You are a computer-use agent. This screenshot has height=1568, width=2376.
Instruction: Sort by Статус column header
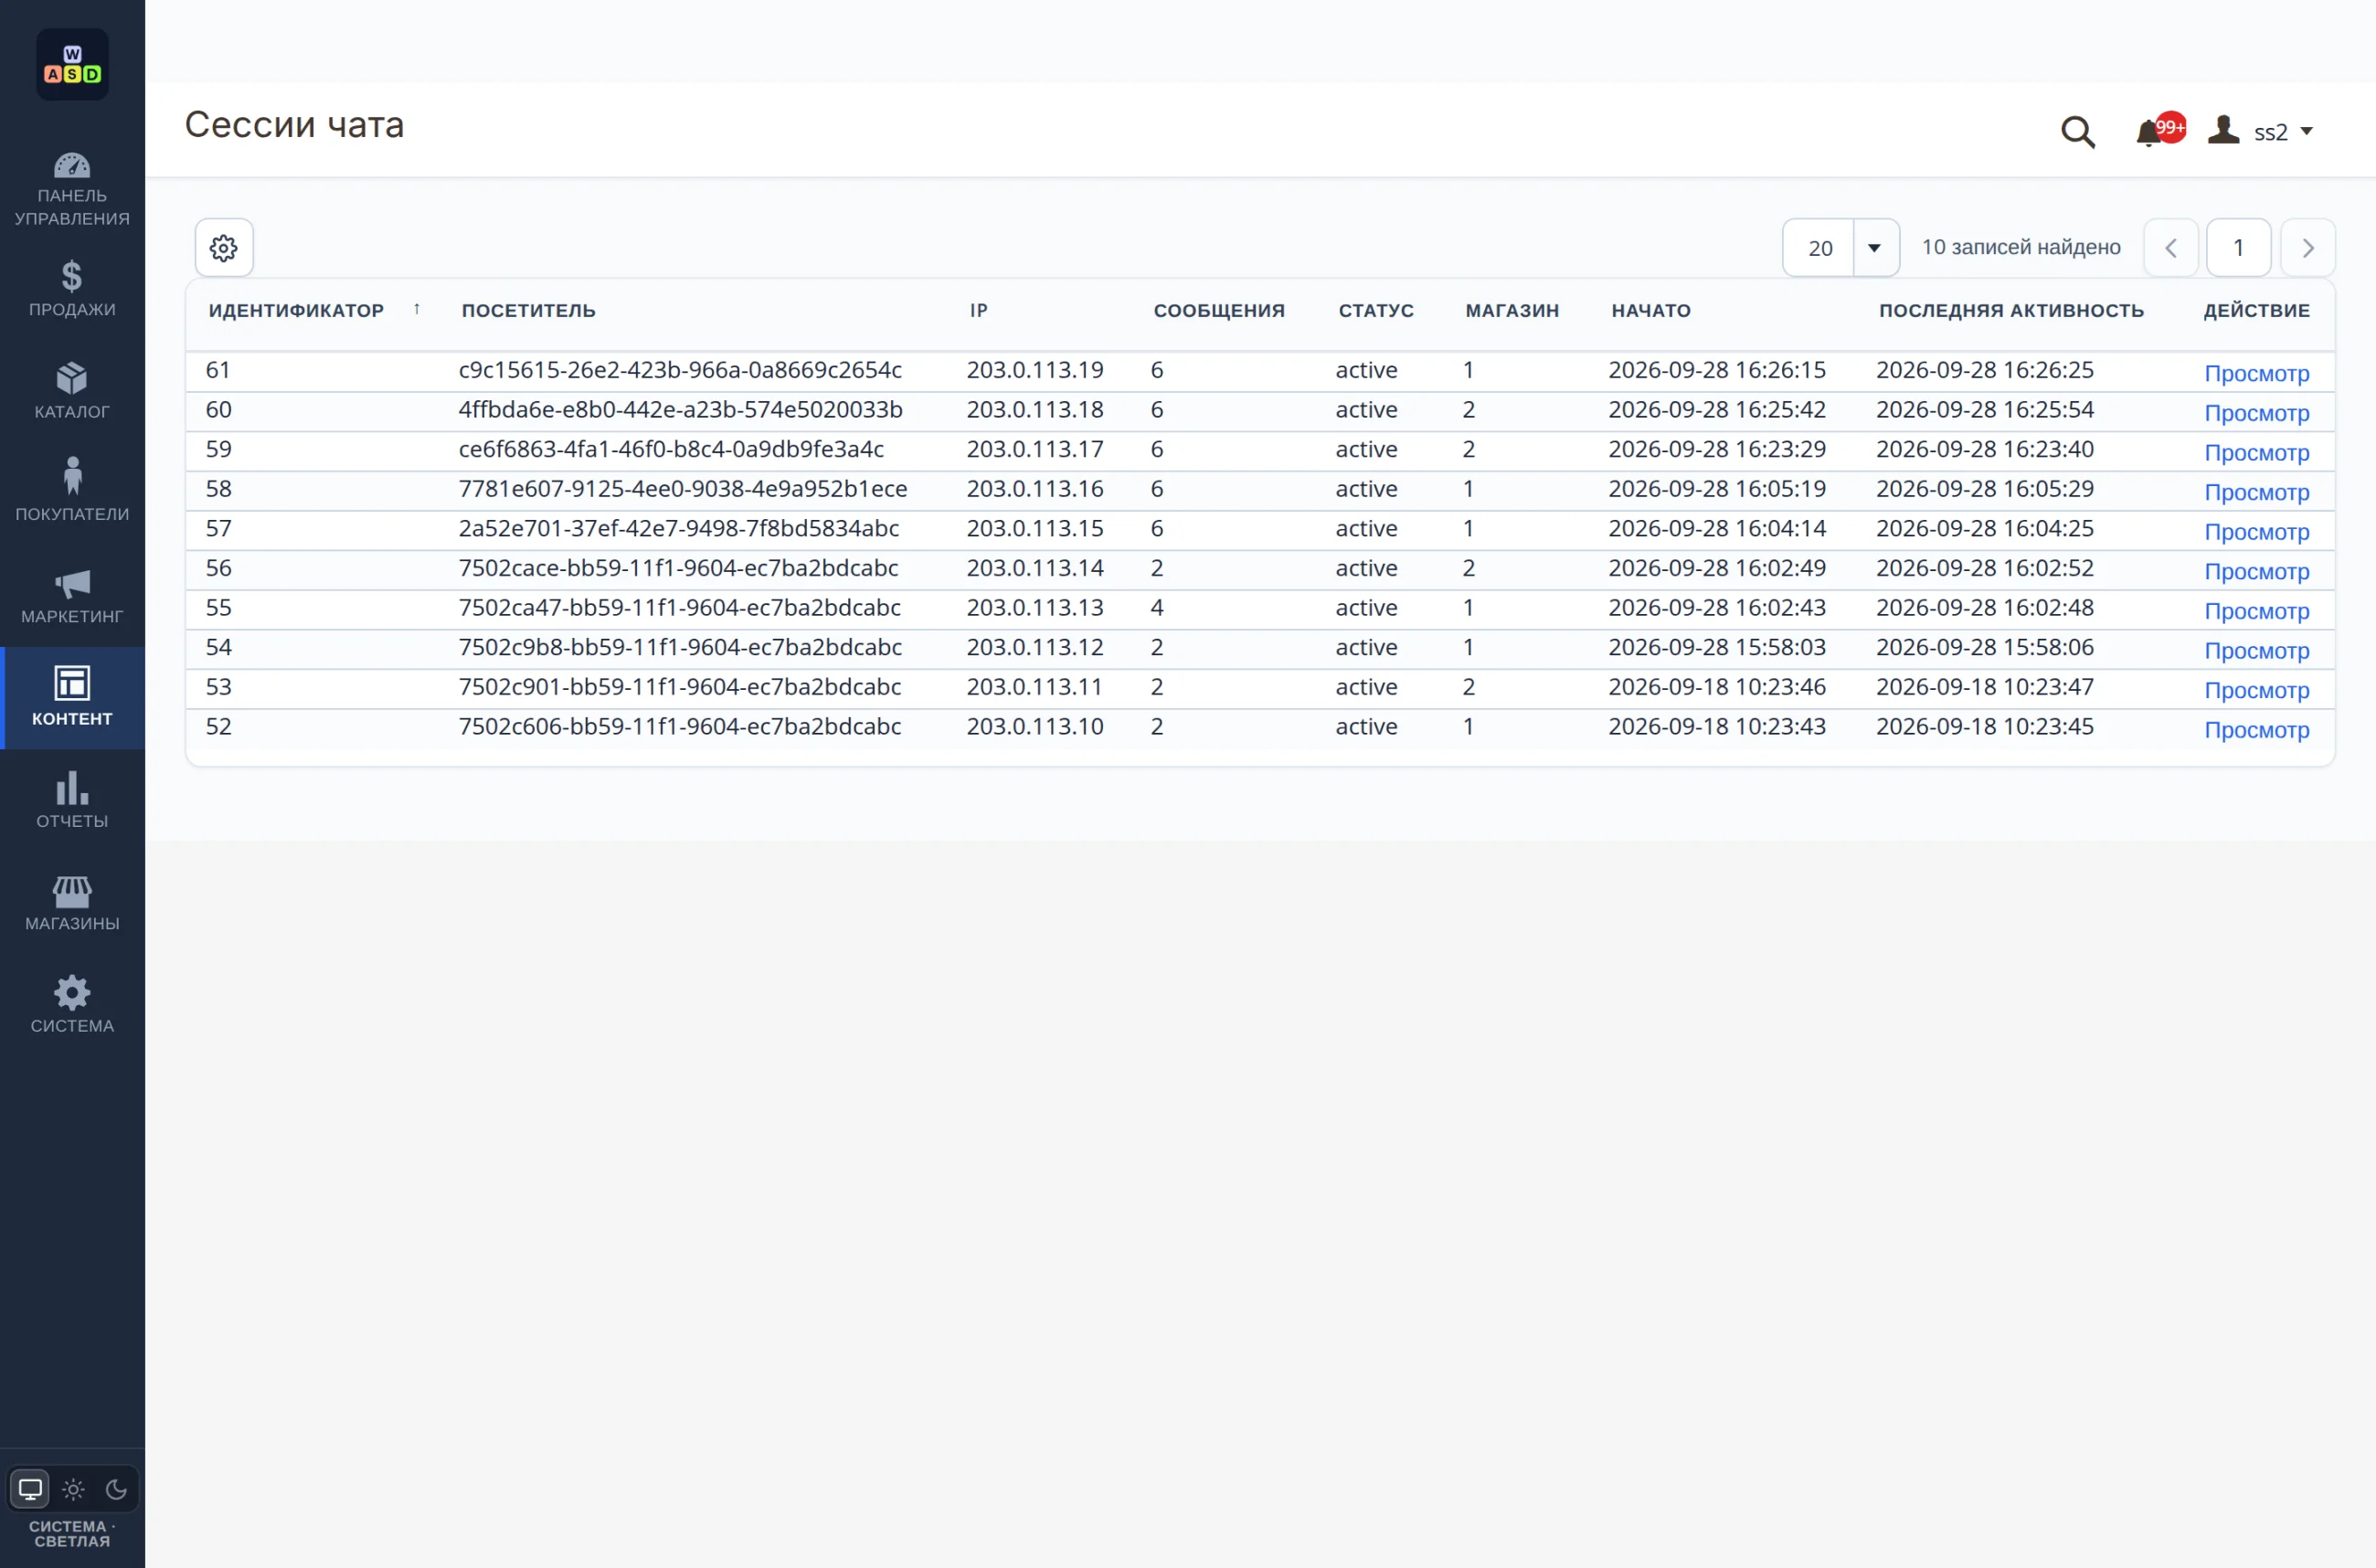click(x=1376, y=311)
